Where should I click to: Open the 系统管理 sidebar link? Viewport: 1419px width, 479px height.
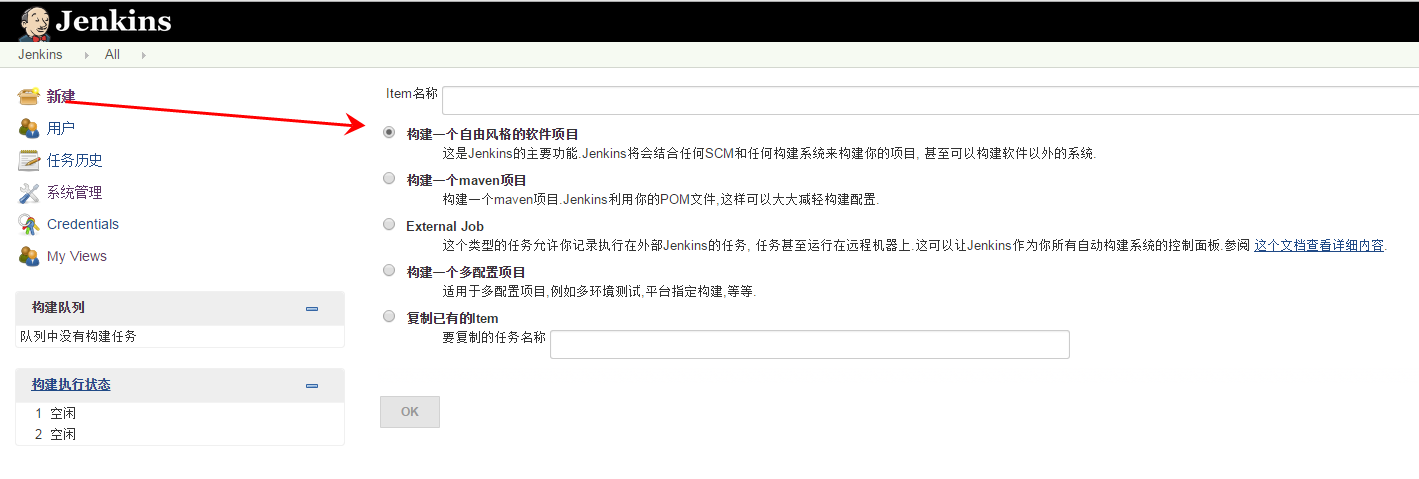pos(75,192)
